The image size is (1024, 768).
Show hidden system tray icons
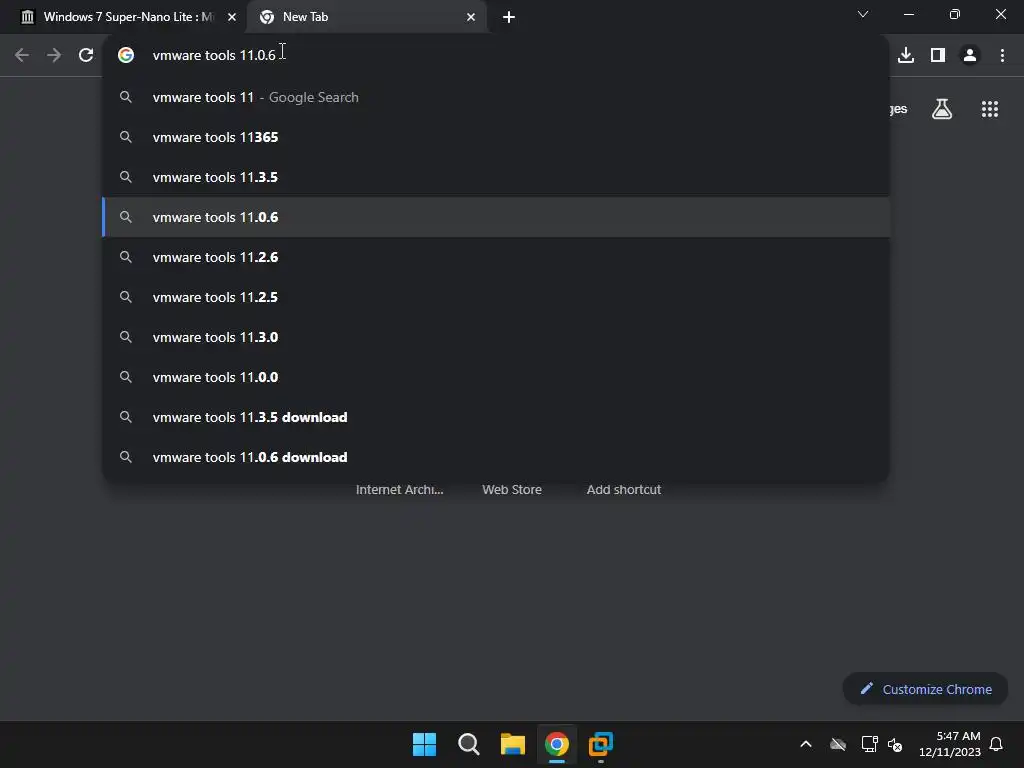tap(806, 744)
